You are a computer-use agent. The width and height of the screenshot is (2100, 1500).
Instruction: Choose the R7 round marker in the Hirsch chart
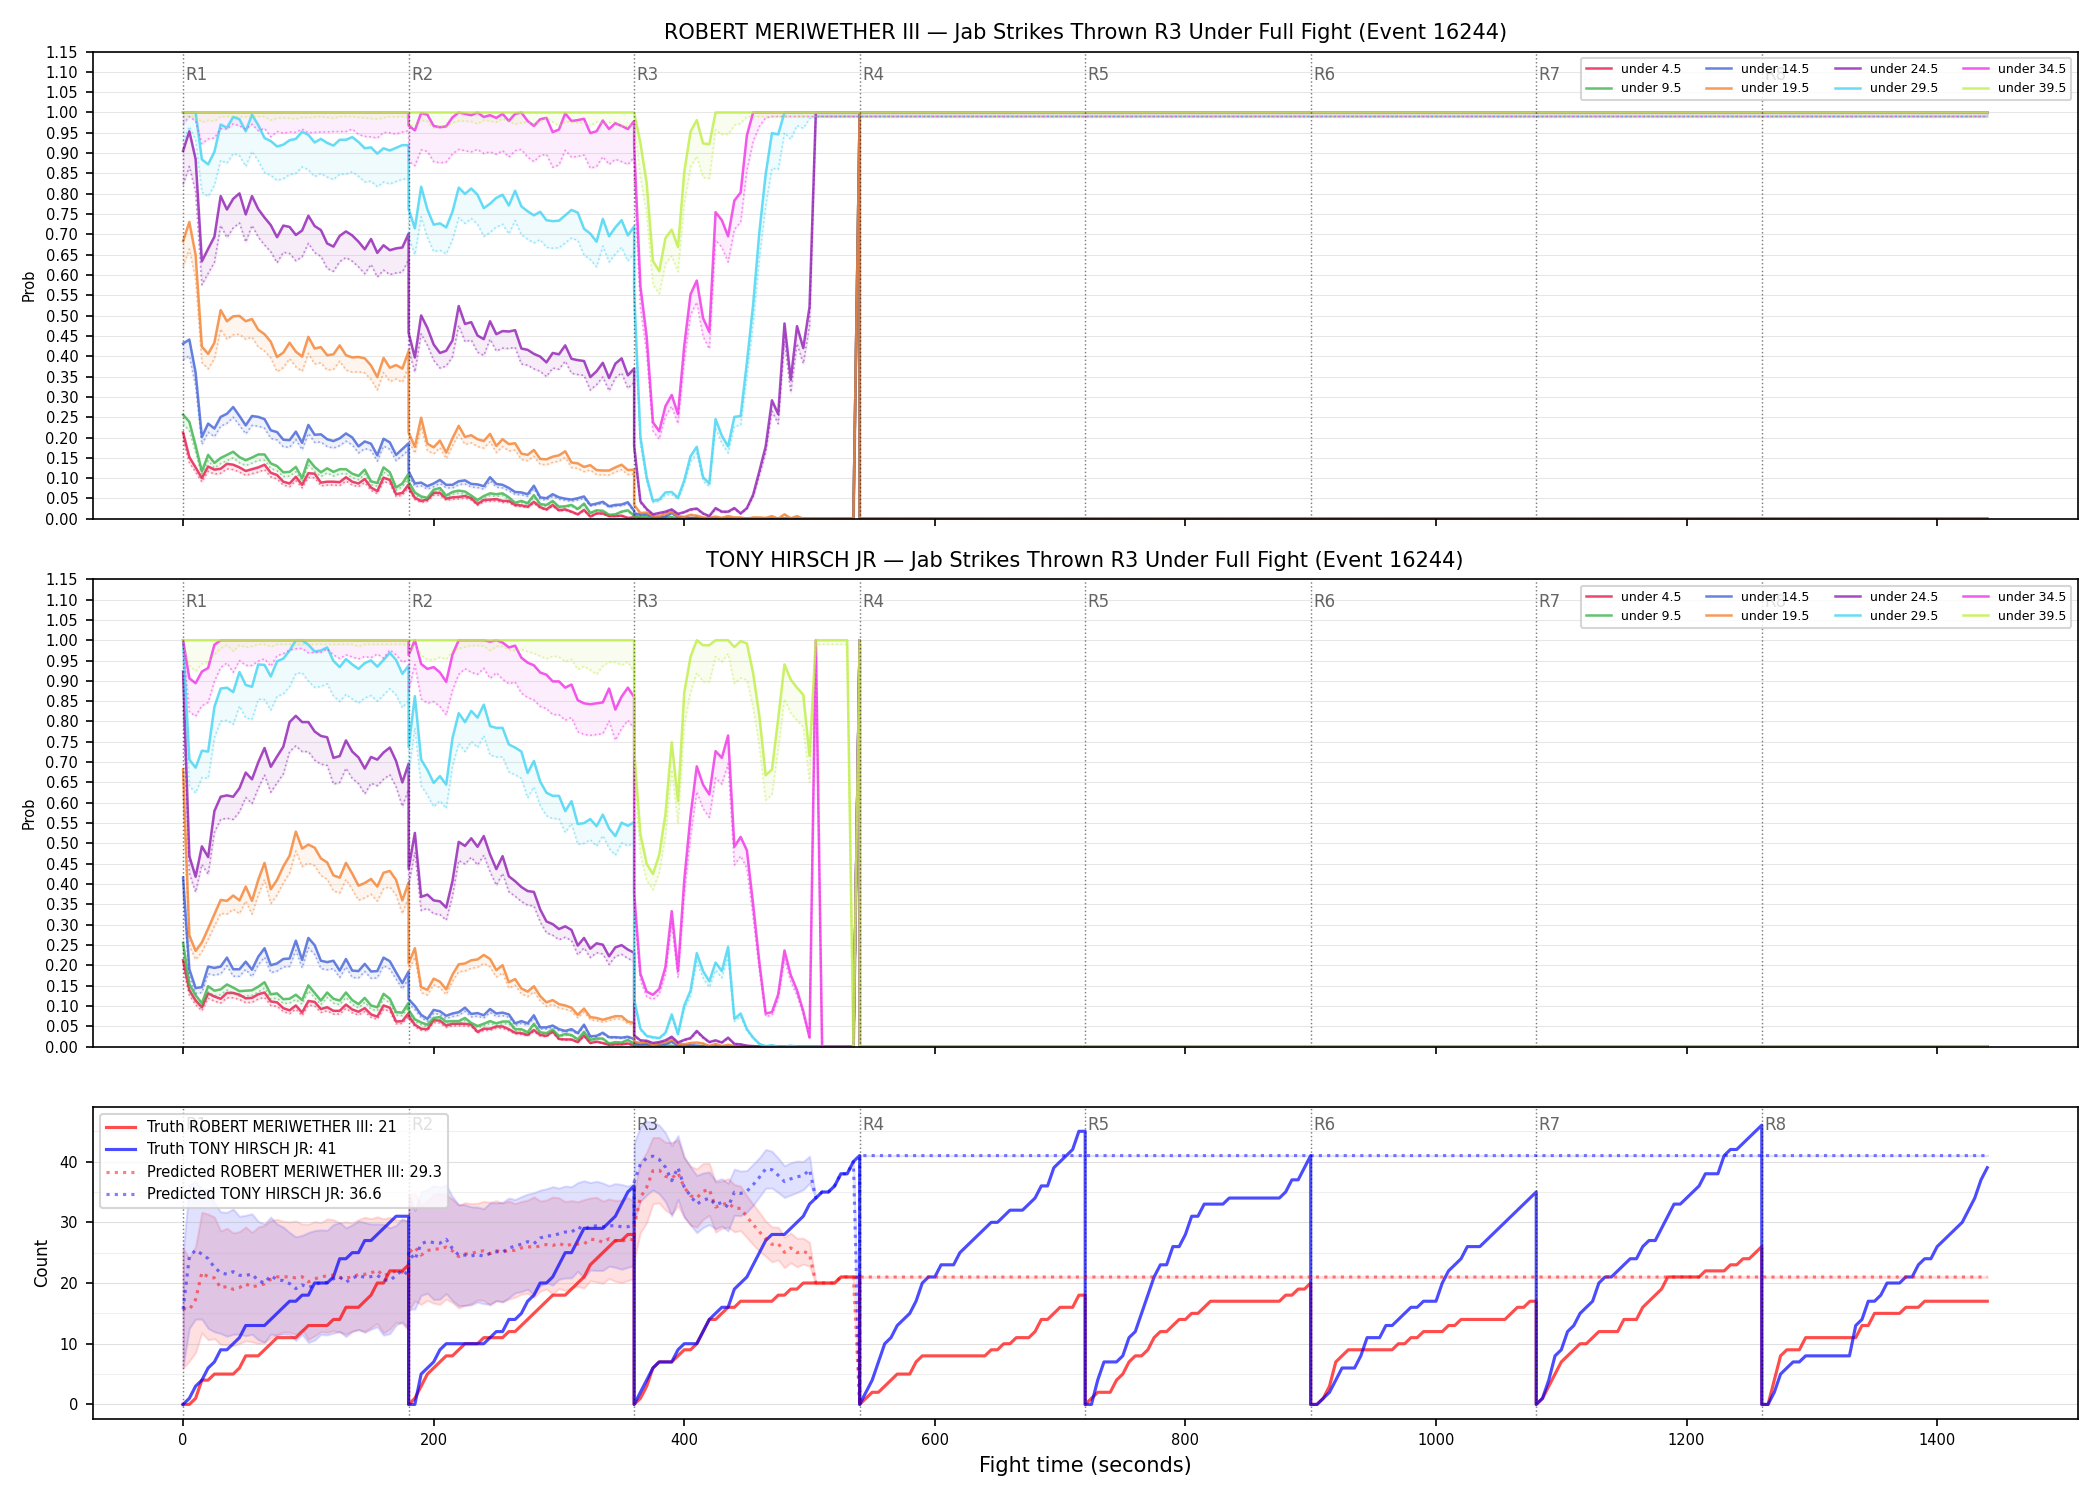pyautogui.click(x=1549, y=601)
